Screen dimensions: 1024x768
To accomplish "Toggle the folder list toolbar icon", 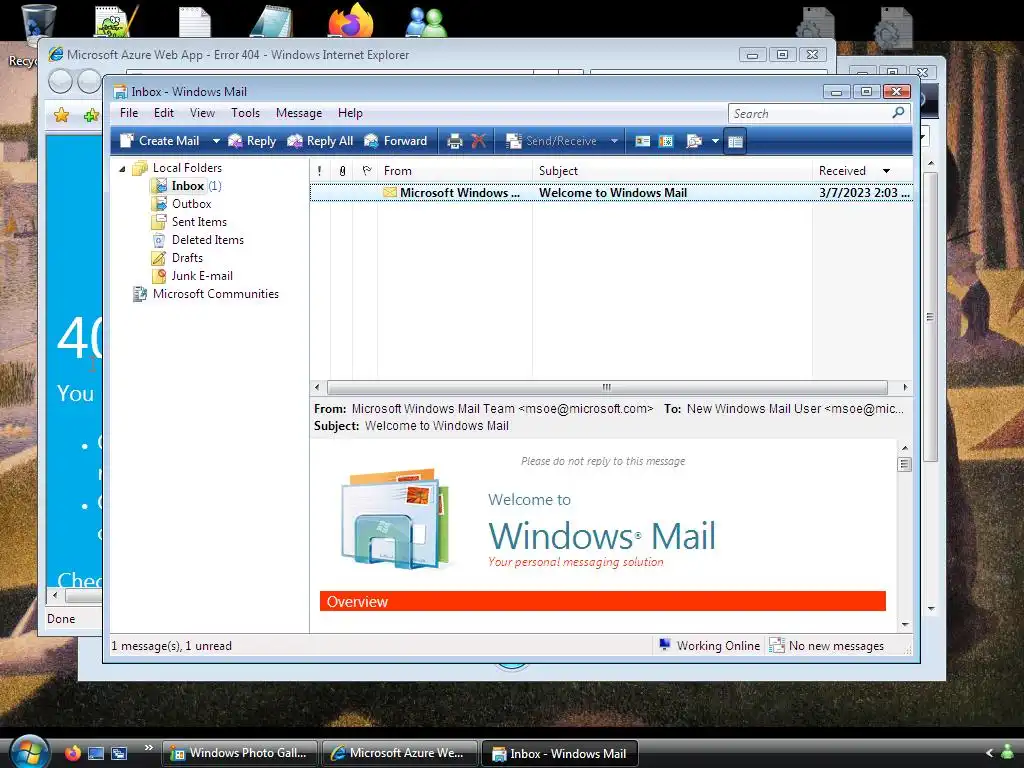I will 735,141.
